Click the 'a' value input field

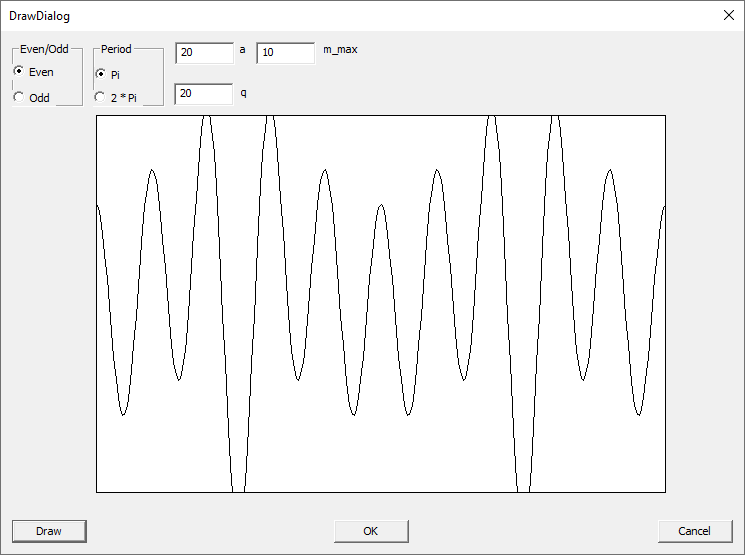(203, 52)
